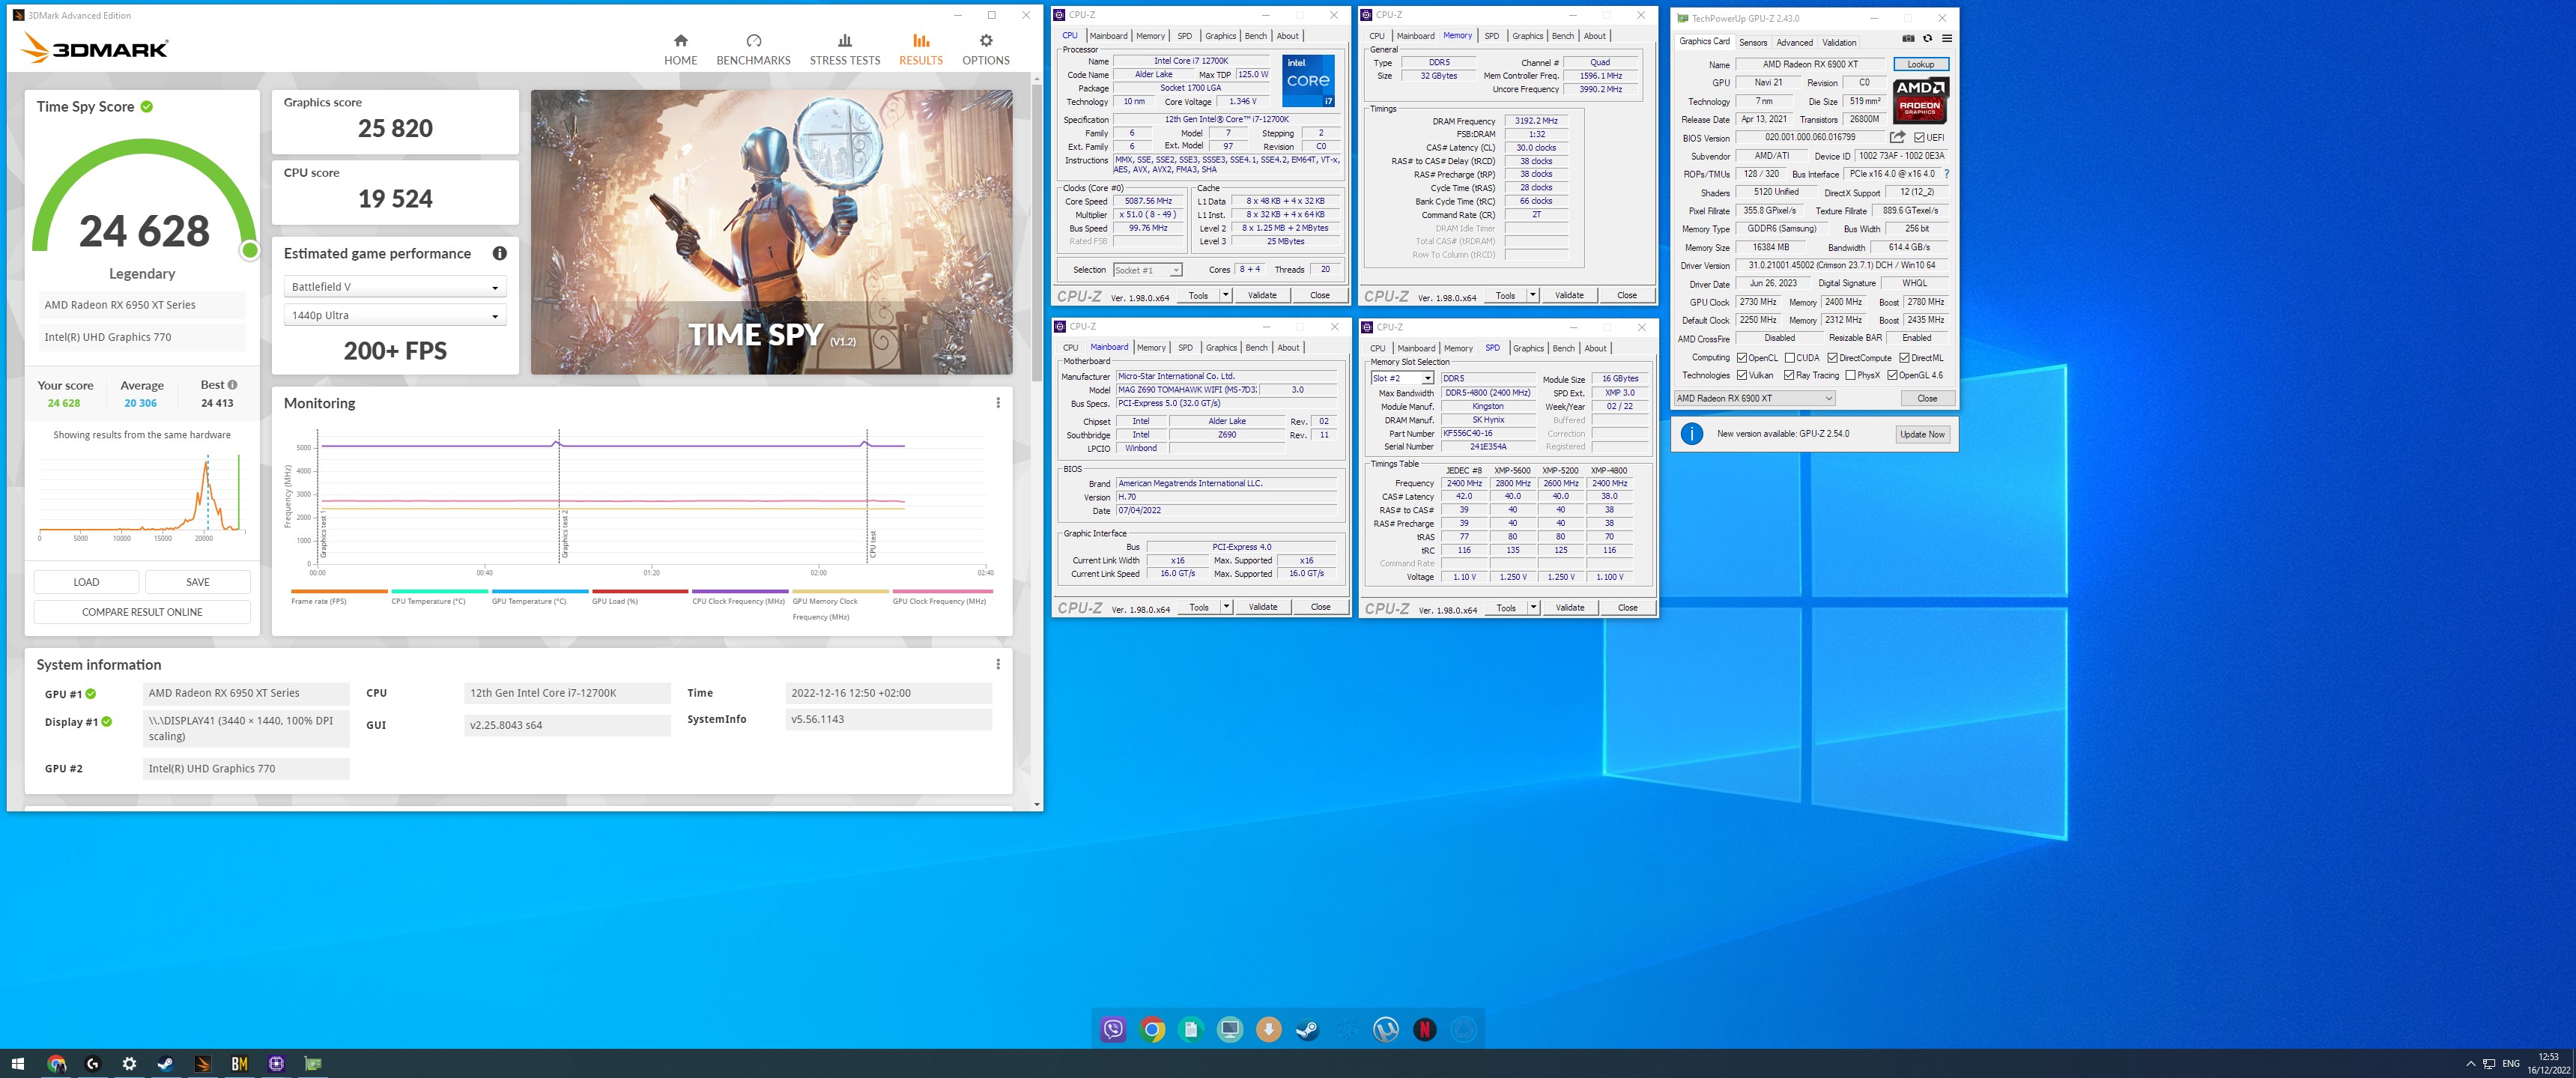The height and width of the screenshot is (1078, 2576).
Task: Open Viber from the desktop dock
Action: pyautogui.click(x=1113, y=1029)
